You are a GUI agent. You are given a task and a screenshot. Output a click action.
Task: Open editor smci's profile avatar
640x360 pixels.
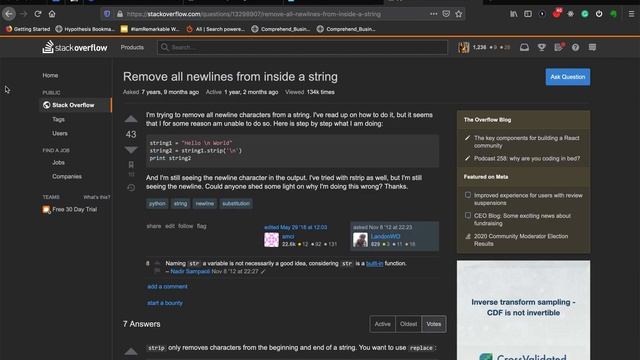tap(271, 240)
